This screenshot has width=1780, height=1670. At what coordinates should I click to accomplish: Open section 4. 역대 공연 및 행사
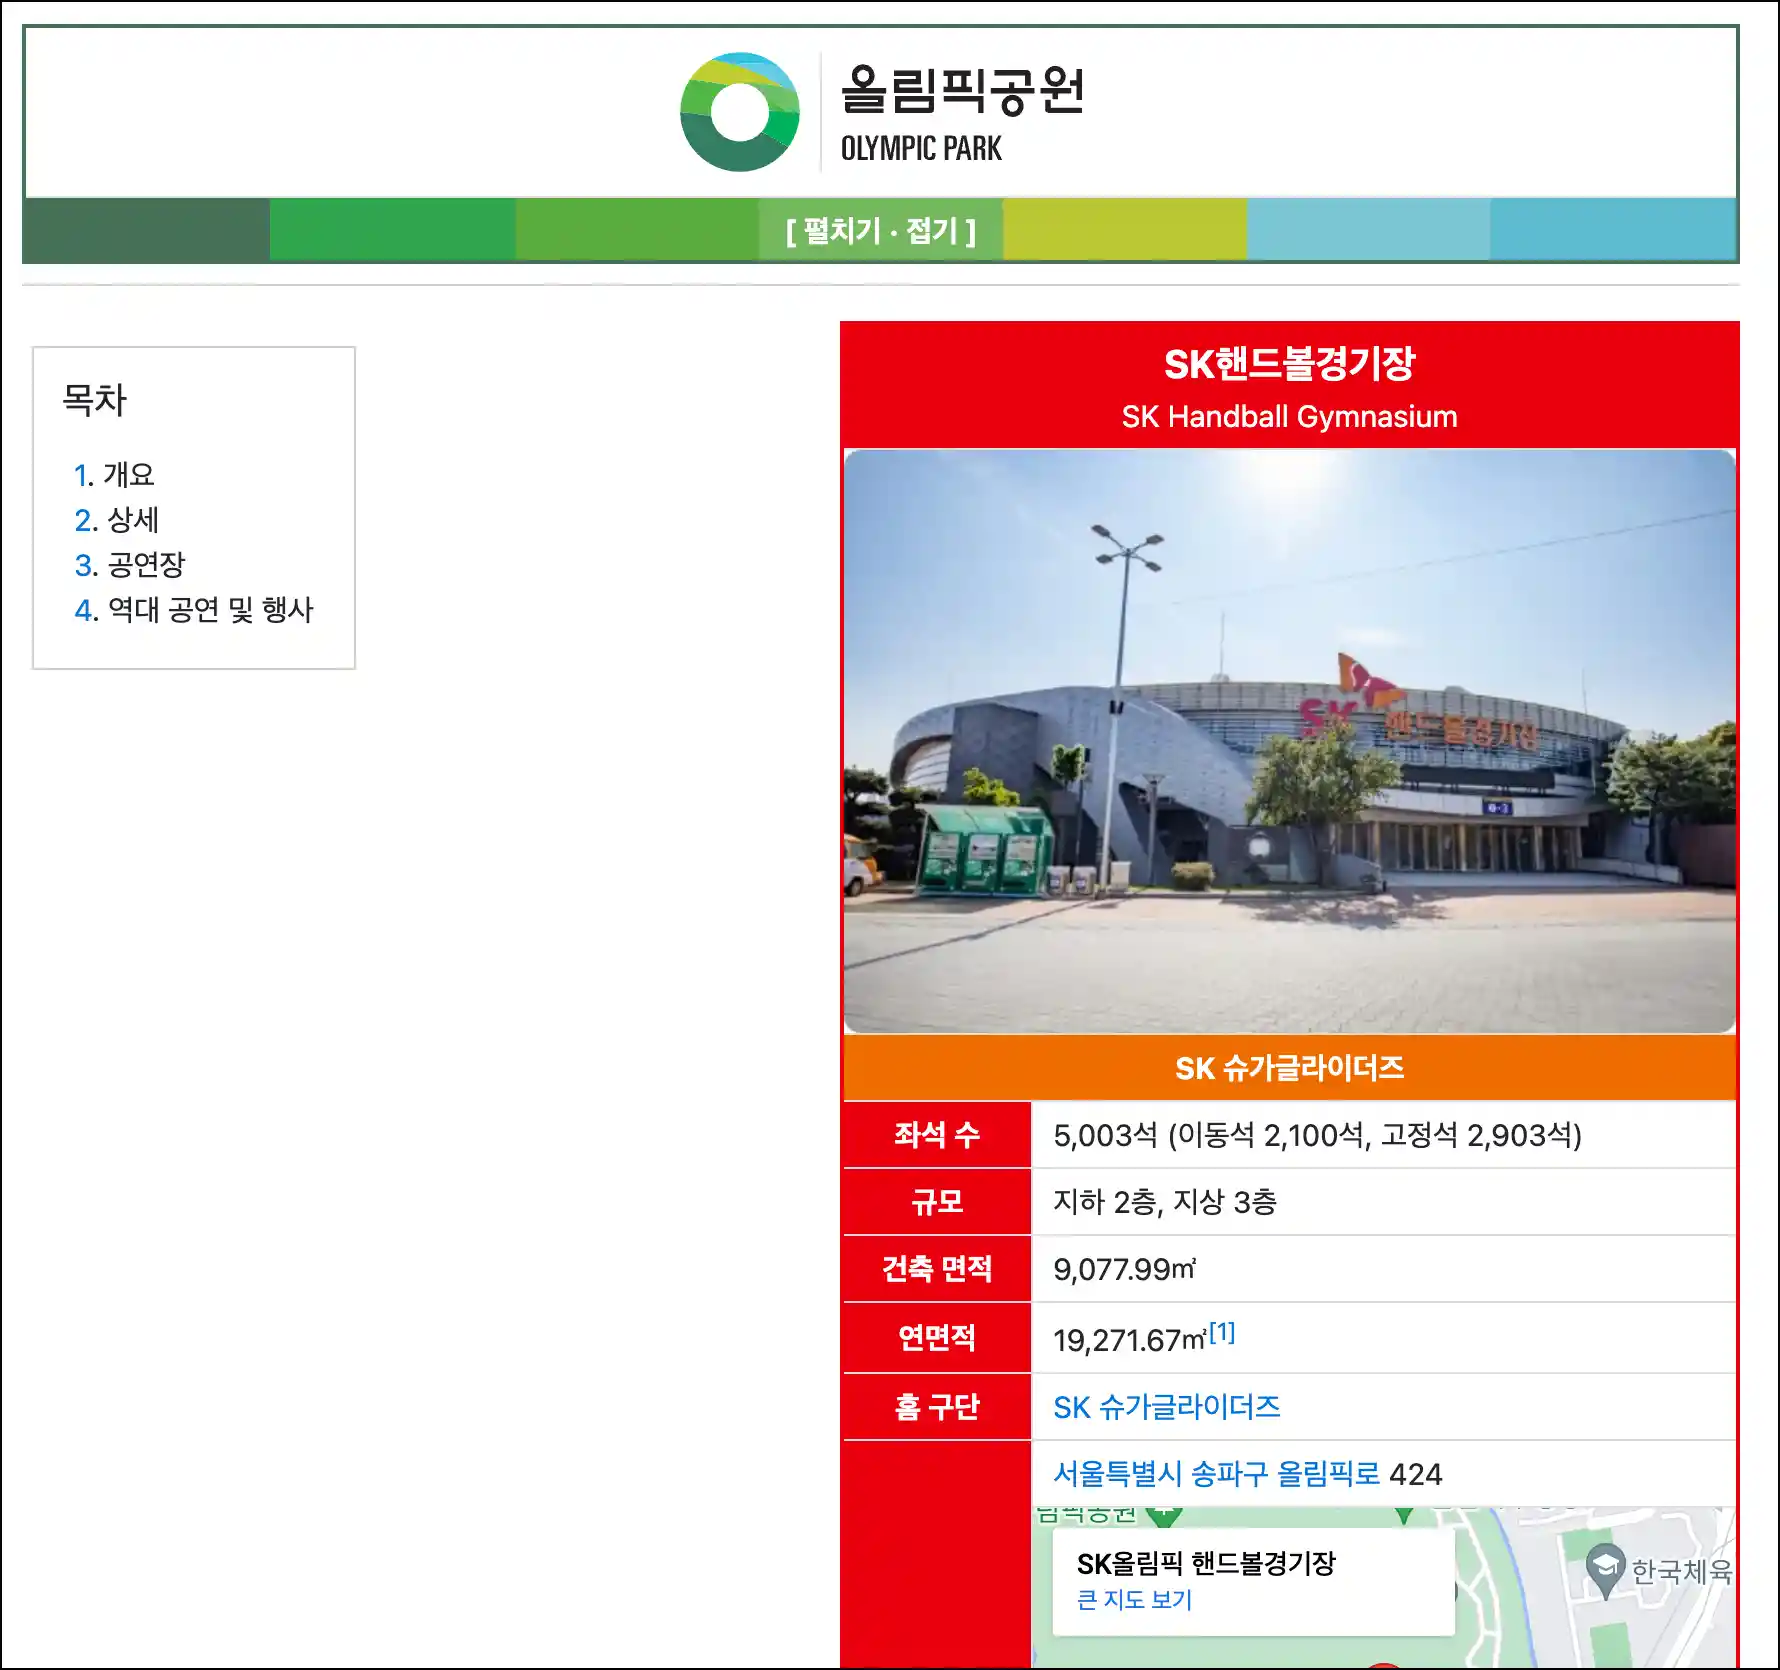point(194,609)
